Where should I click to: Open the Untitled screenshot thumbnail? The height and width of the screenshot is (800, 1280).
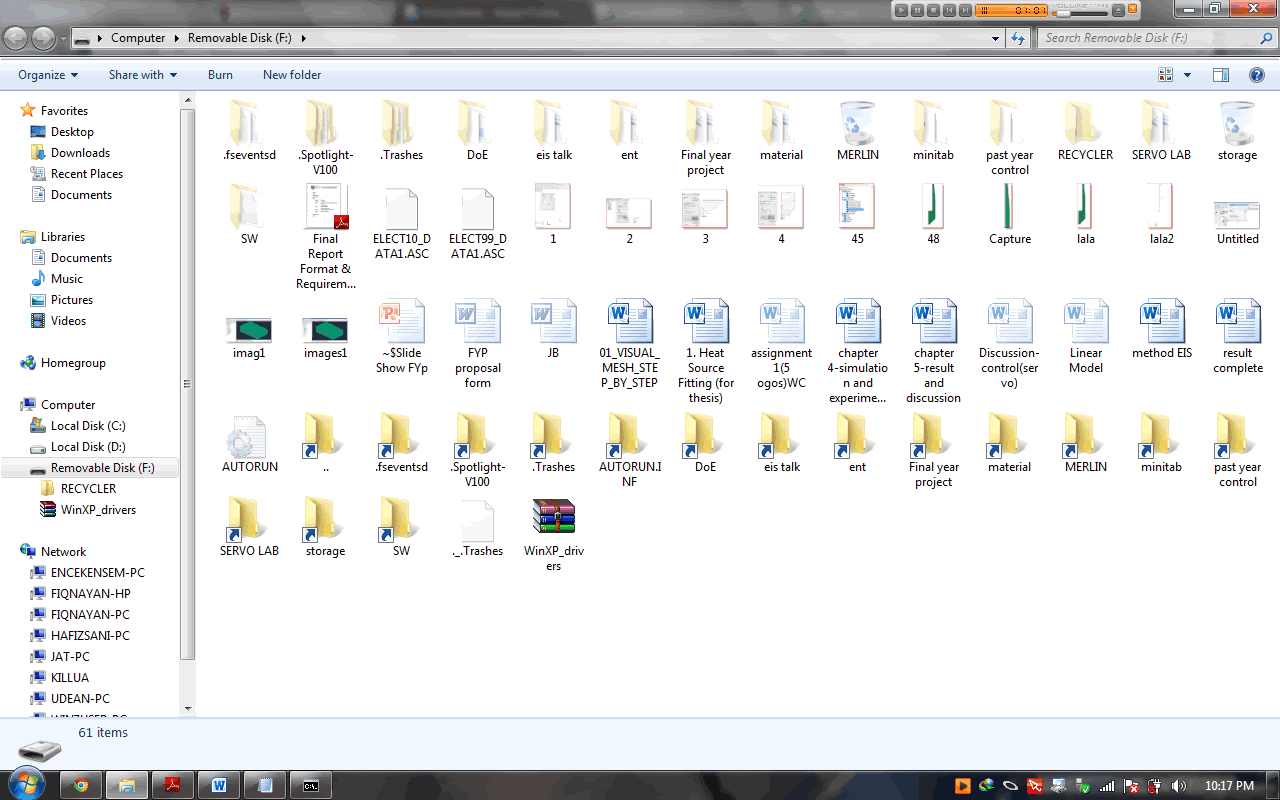coord(1237,215)
